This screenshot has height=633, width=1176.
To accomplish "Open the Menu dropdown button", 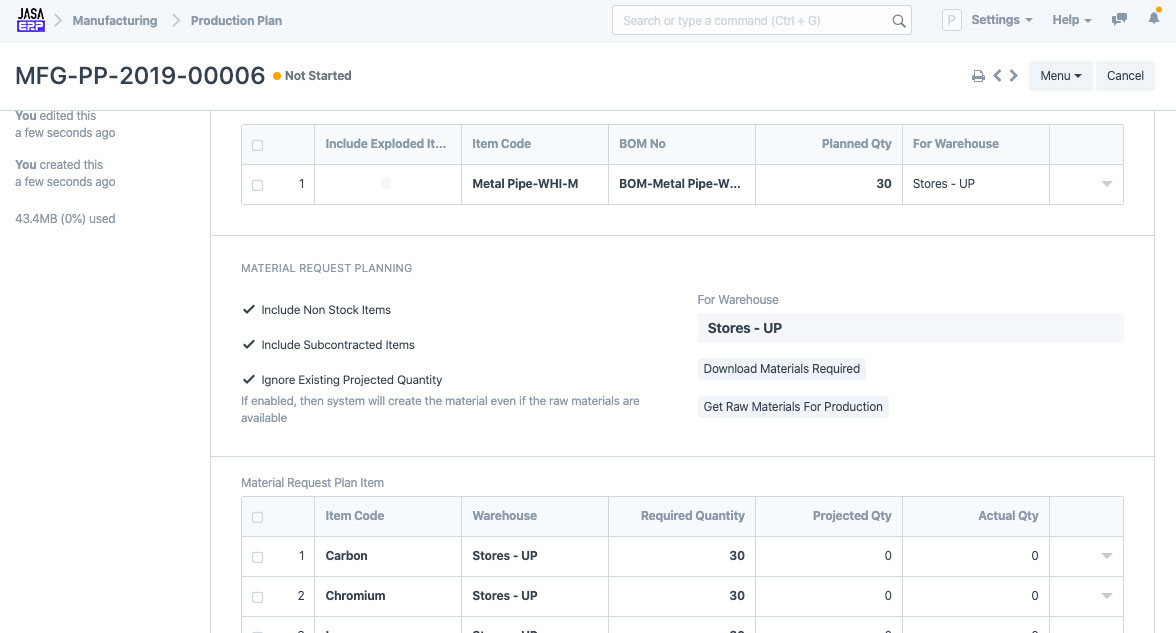I will click(1060, 76).
